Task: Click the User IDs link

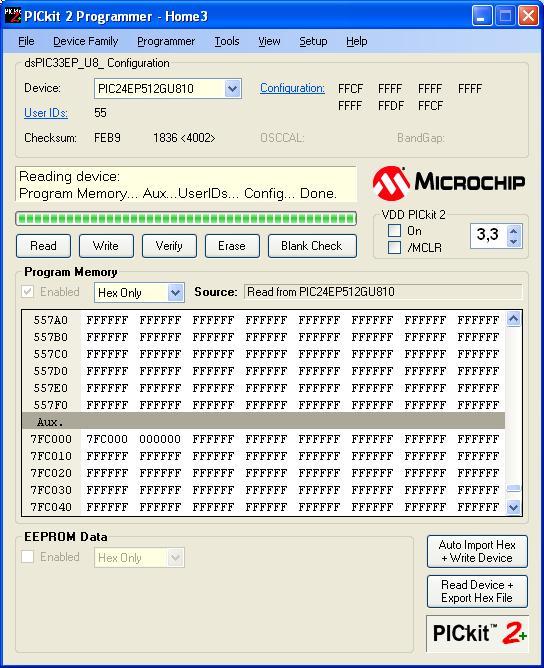Action: 46,113
